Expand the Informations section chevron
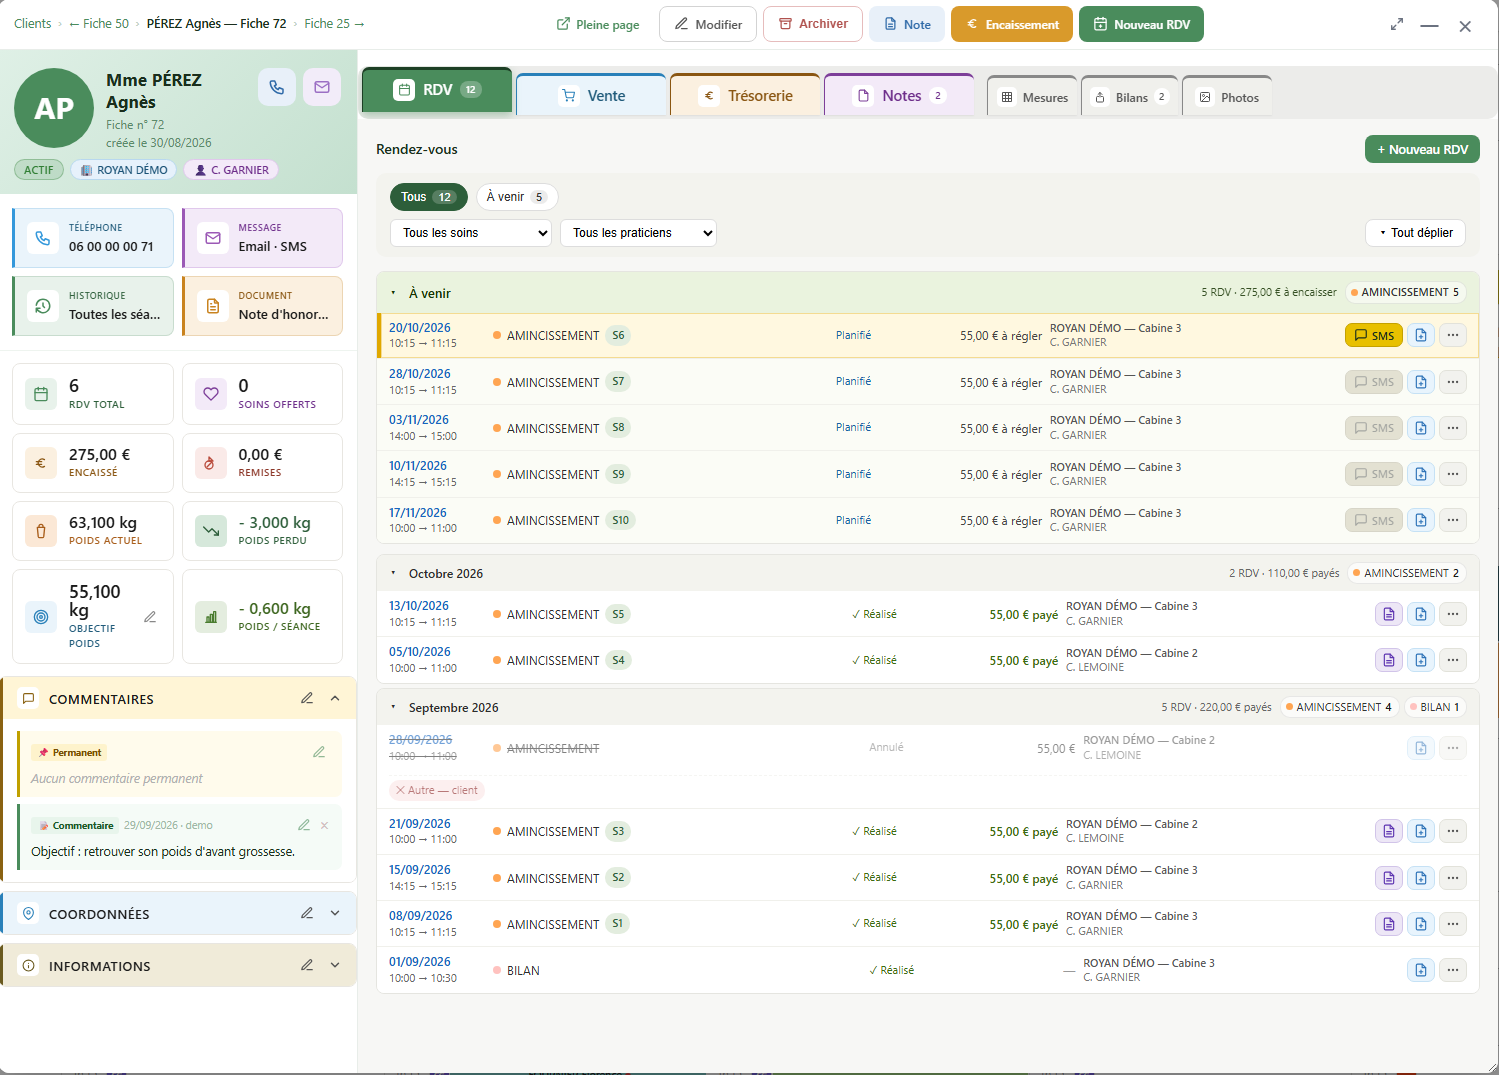1499x1075 pixels. [335, 965]
